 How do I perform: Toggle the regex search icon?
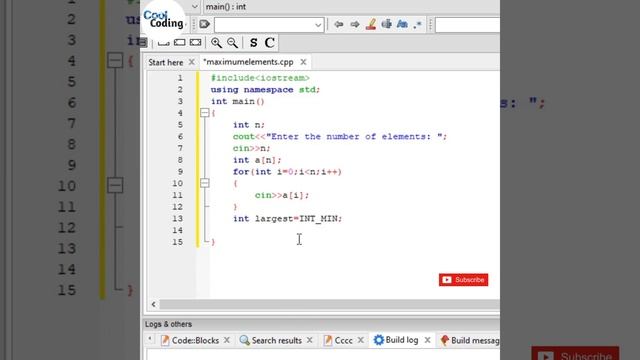(417, 25)
